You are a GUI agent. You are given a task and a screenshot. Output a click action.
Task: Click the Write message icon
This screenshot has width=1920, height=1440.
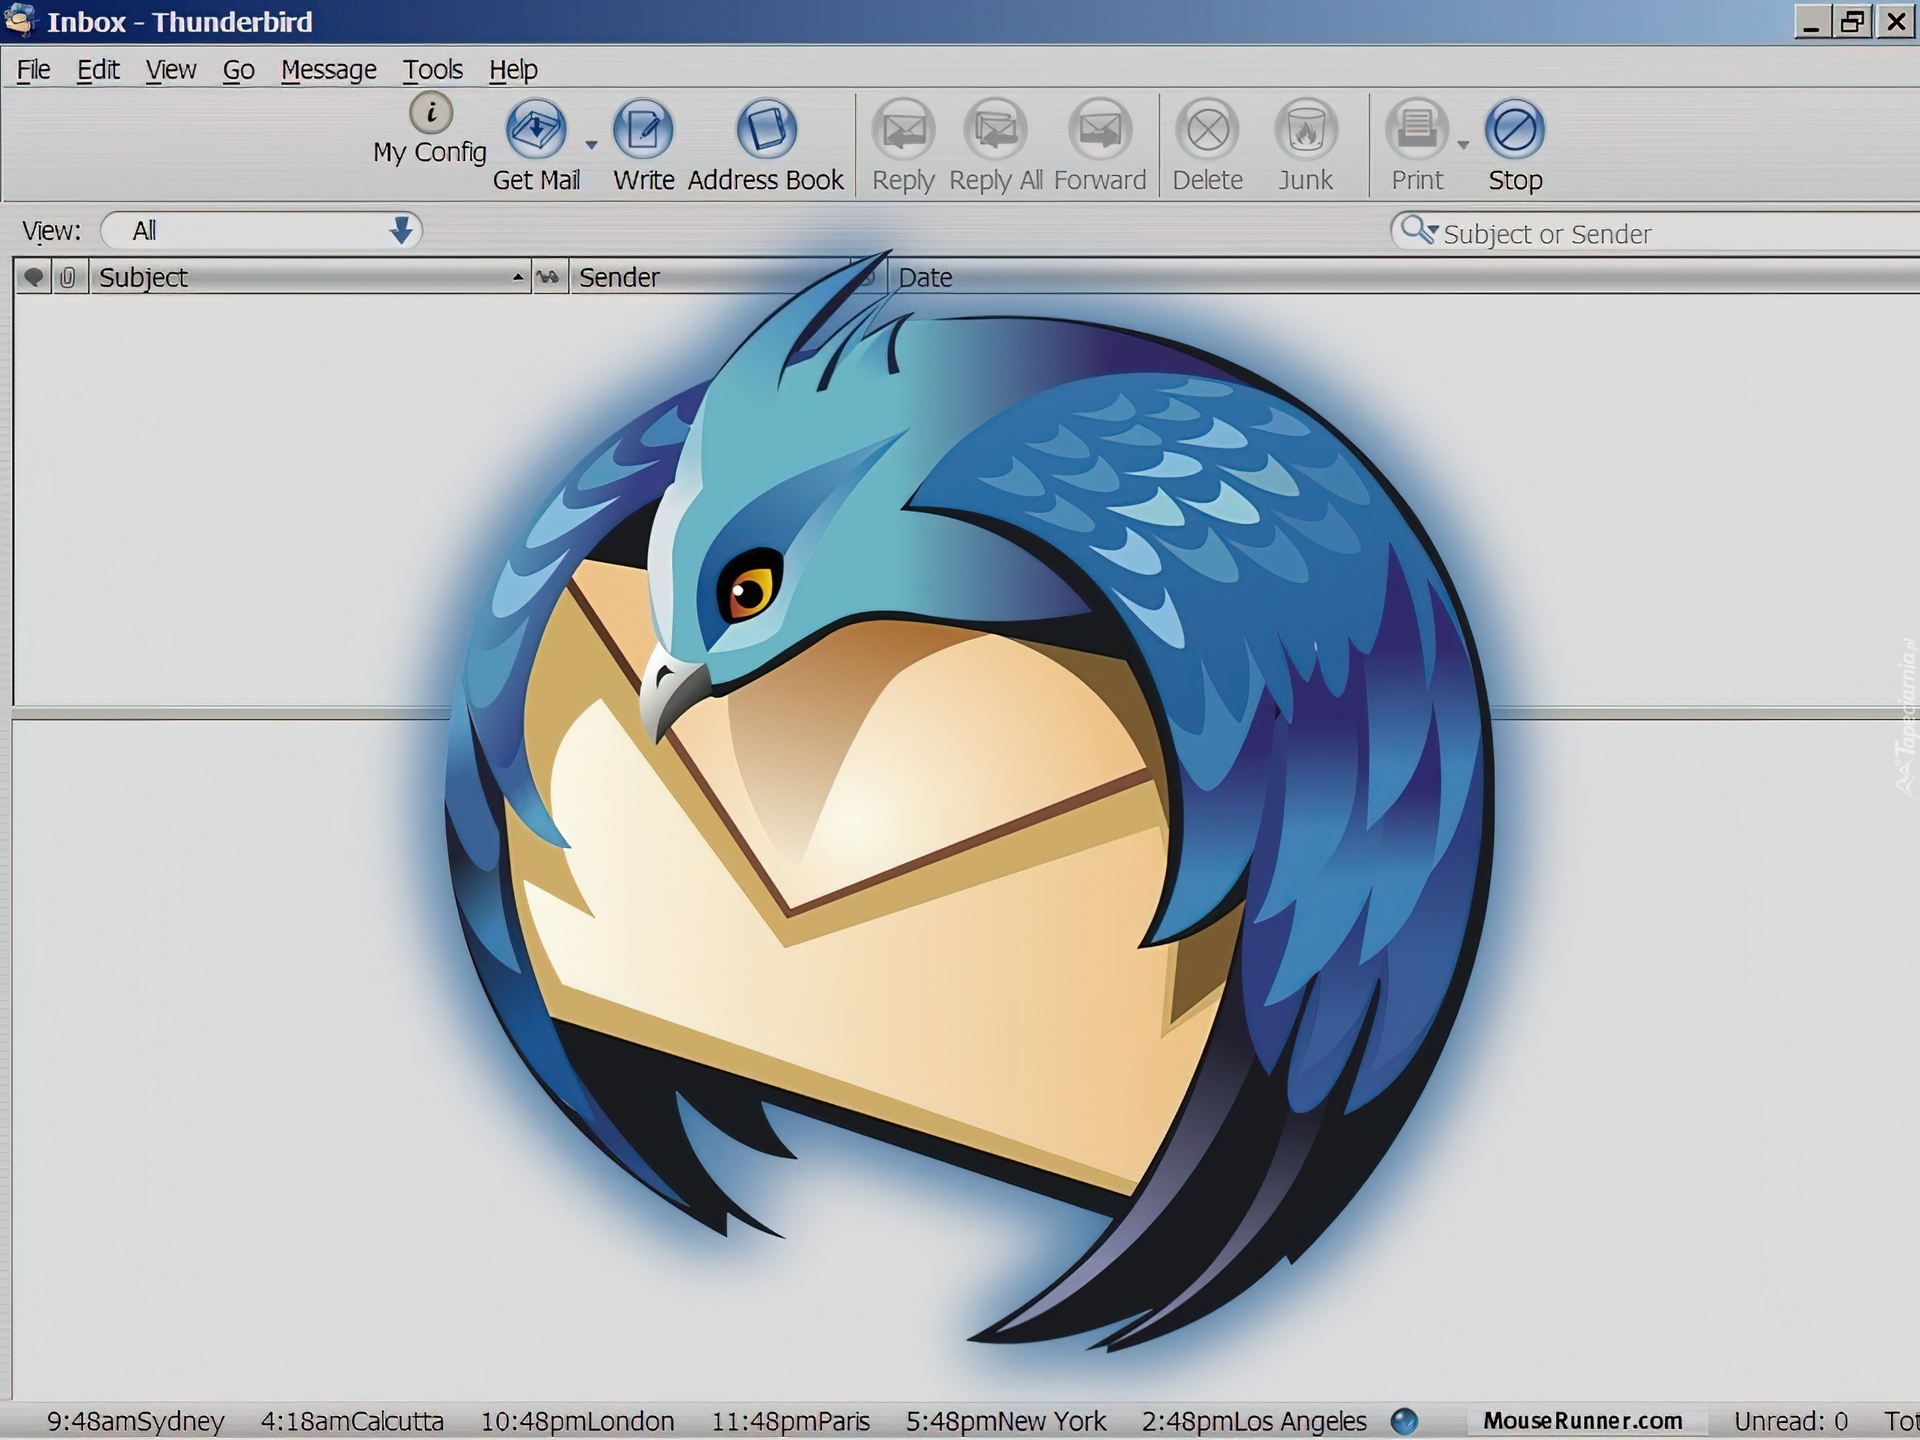pos(642,130)
